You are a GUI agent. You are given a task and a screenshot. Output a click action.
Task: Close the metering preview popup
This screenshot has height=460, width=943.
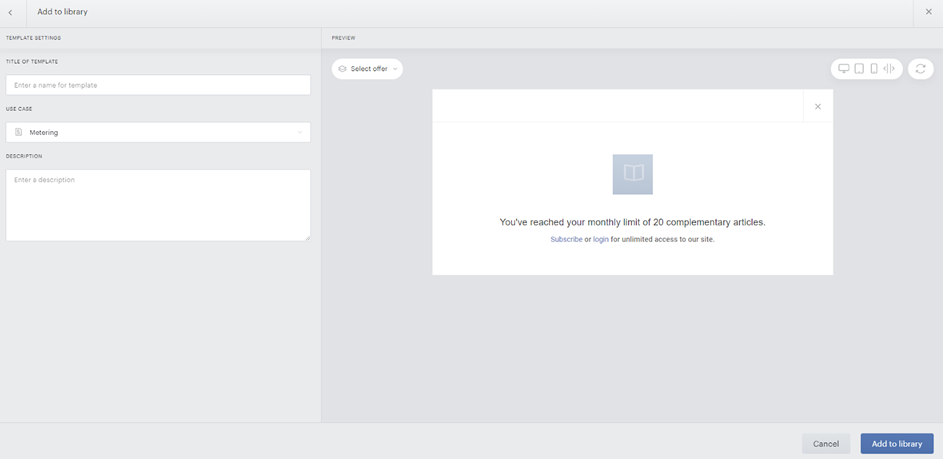[x=818, y=106]
